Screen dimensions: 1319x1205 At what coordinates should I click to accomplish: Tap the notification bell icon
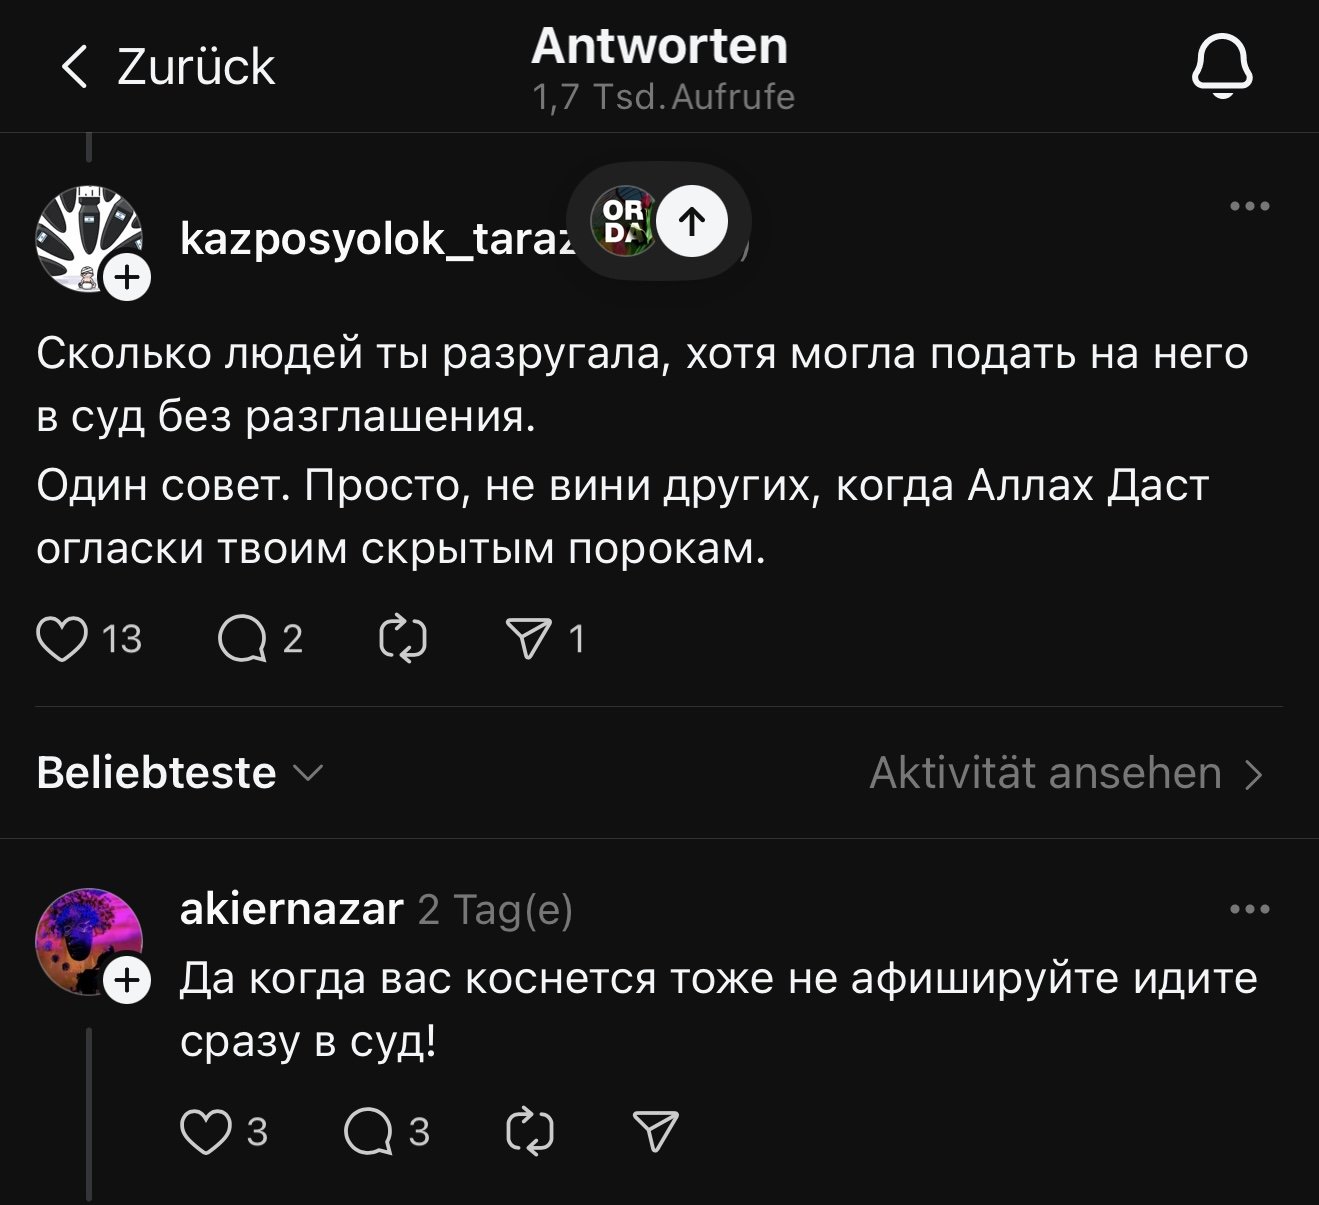[x=1221, y=66]
